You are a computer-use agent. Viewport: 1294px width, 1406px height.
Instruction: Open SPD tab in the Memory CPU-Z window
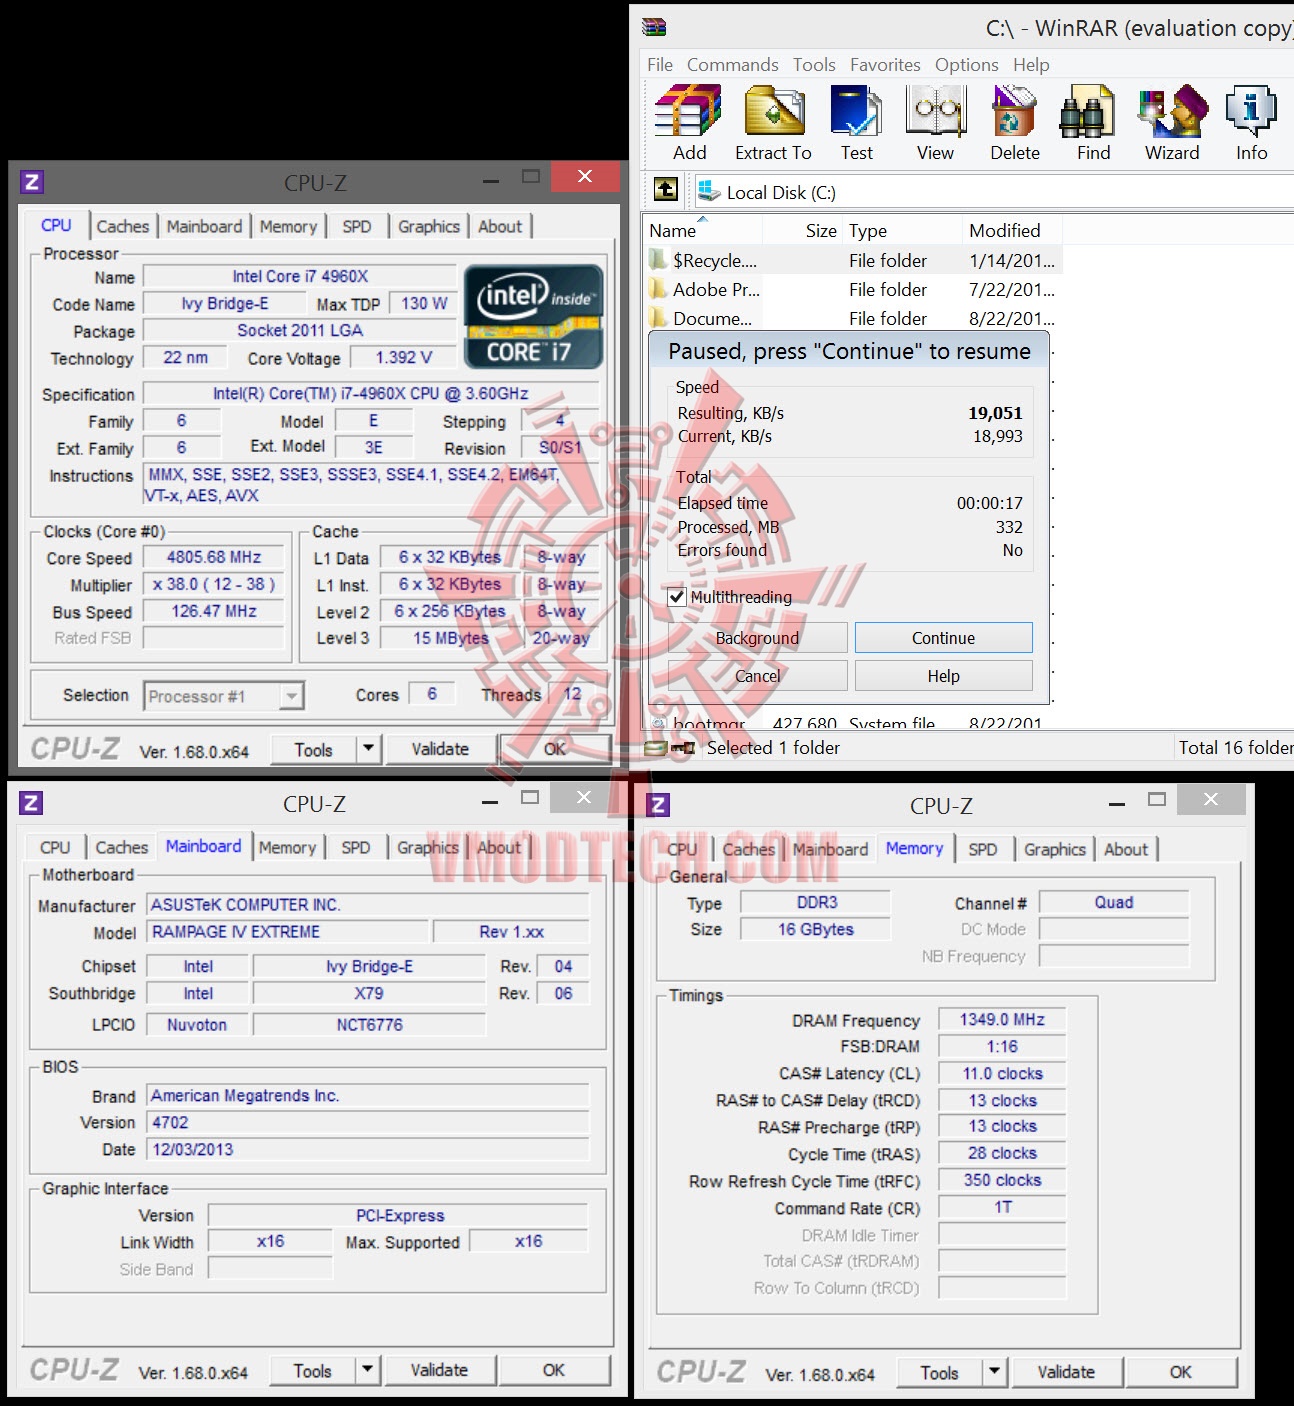click(983, 850)
